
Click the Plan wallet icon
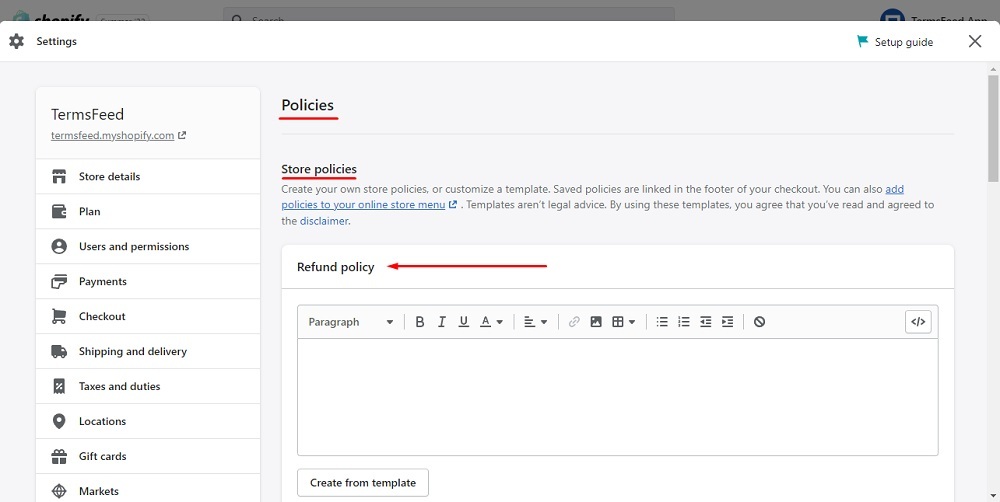point(59,212)
